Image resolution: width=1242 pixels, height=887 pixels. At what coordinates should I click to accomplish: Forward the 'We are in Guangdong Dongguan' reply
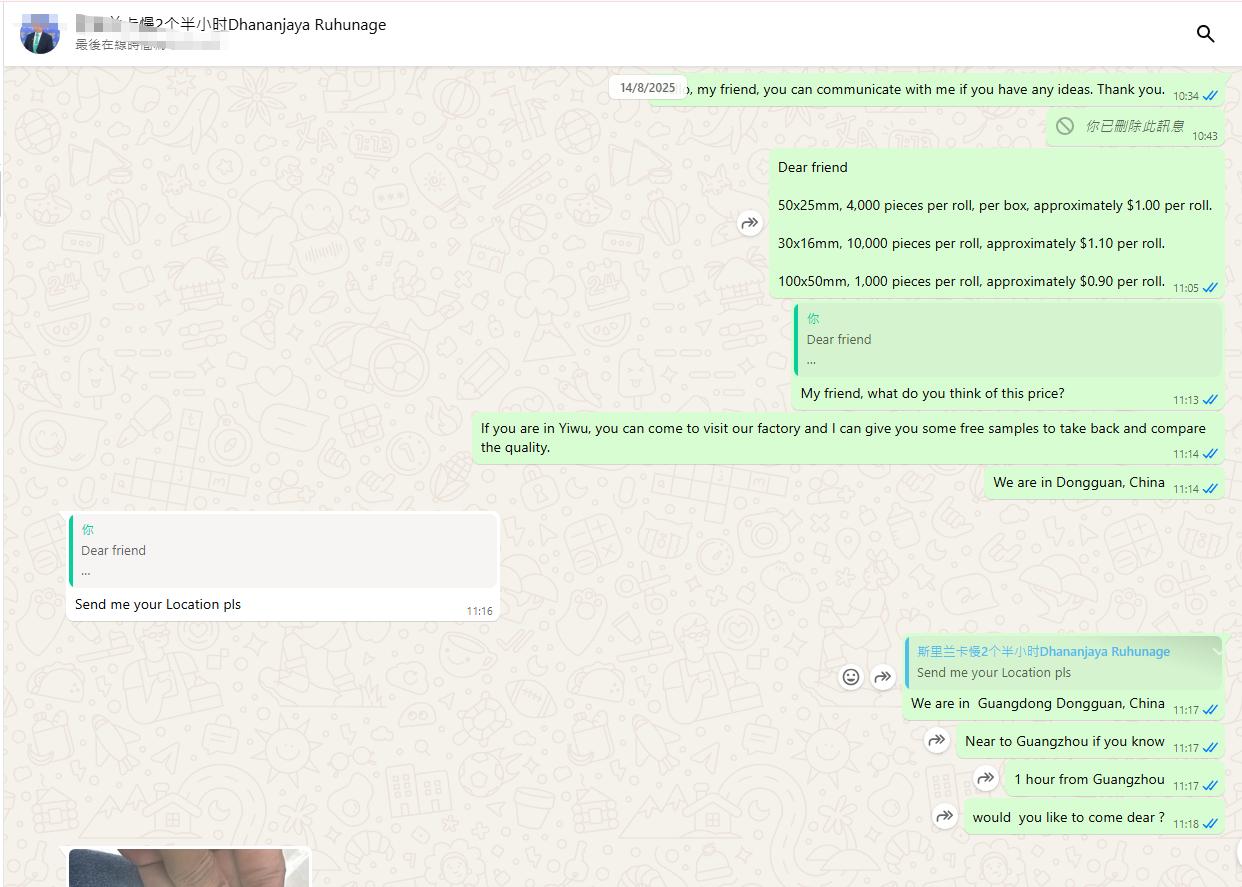click(x=882, y=677)
